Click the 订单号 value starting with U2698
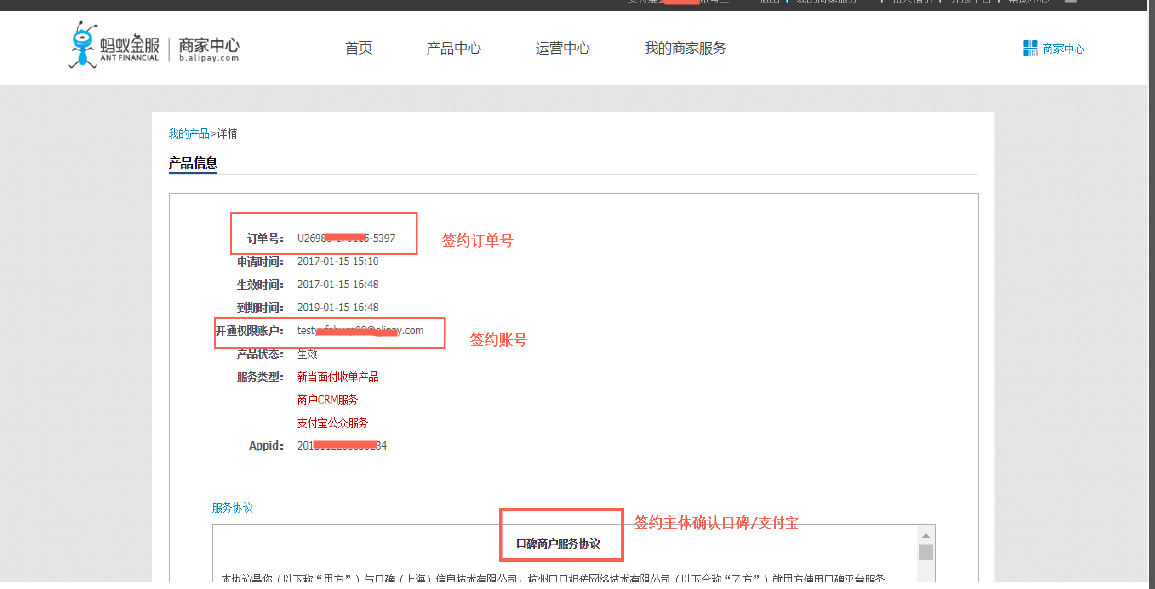Viewport: 1155px width, 589px height. coord(346,239)
